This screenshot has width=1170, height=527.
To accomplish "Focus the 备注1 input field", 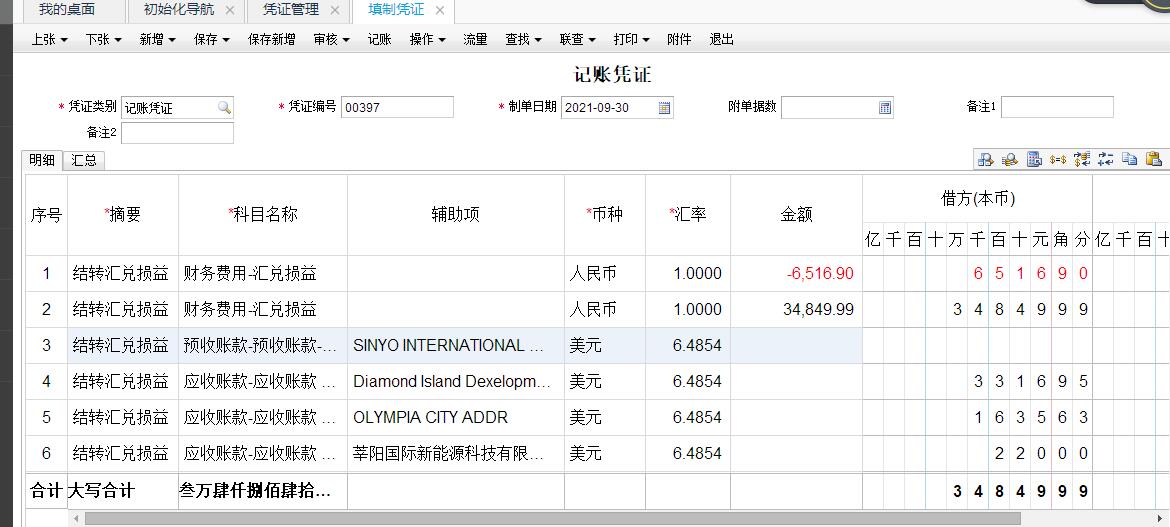I will pyautogui.click(x=1057, y=107).
